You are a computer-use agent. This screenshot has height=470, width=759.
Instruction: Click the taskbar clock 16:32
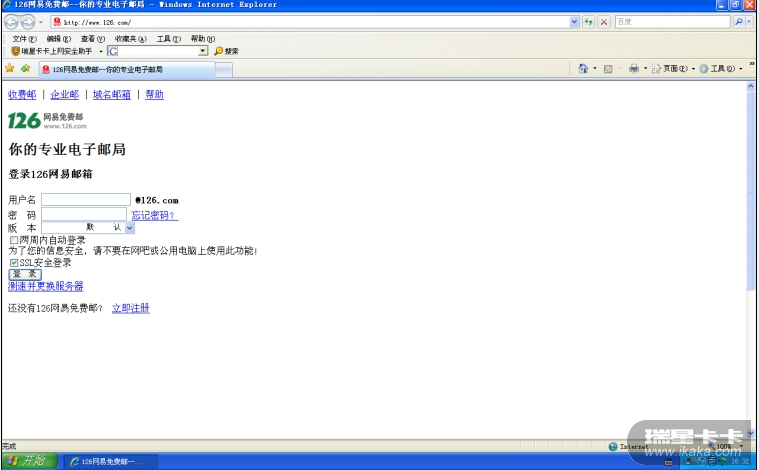[740, 462]
